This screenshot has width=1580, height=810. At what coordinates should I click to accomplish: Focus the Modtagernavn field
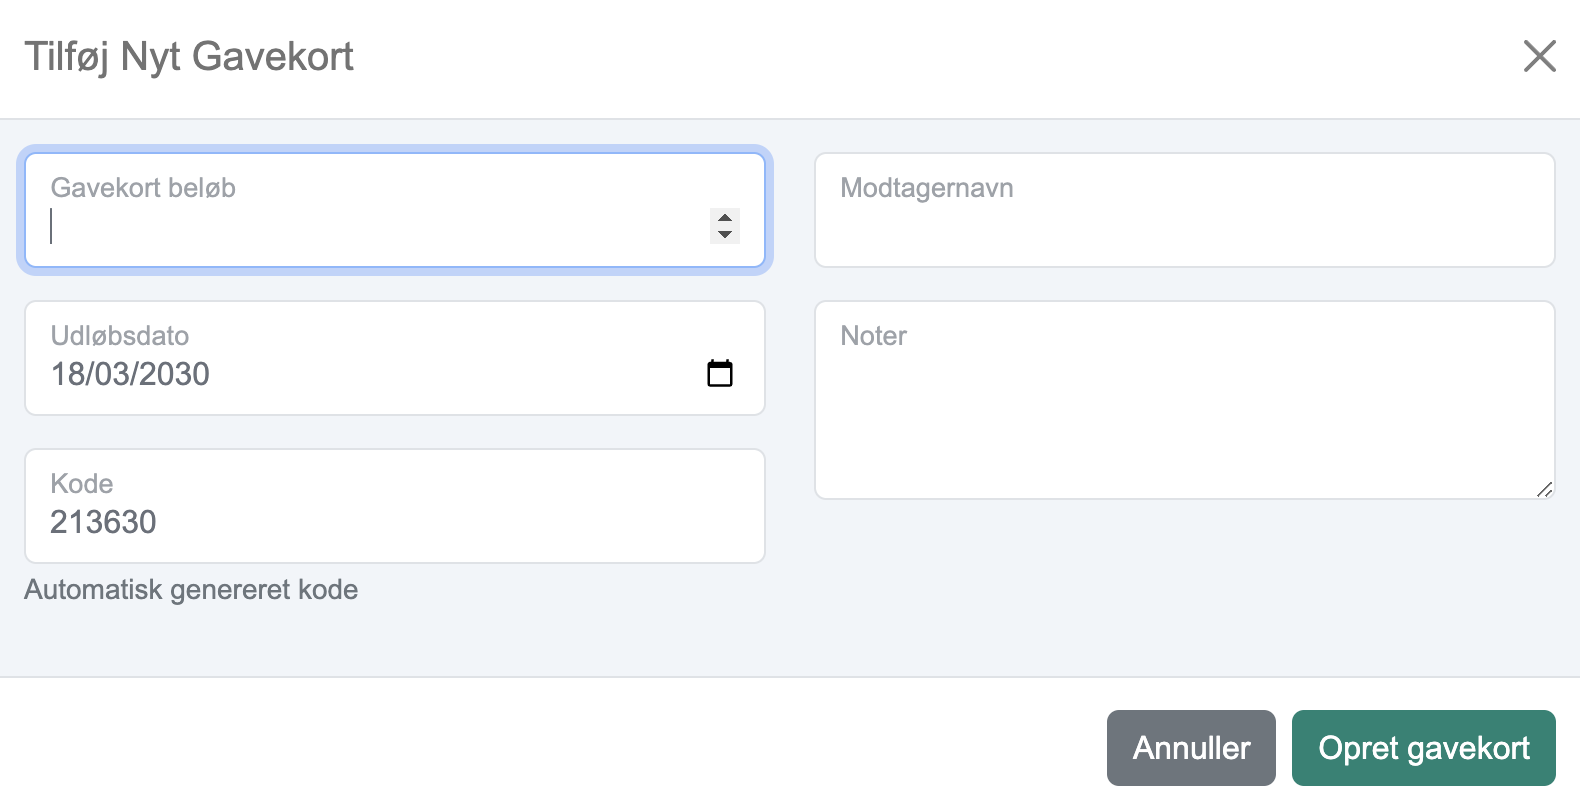[x=1185, y=210]
